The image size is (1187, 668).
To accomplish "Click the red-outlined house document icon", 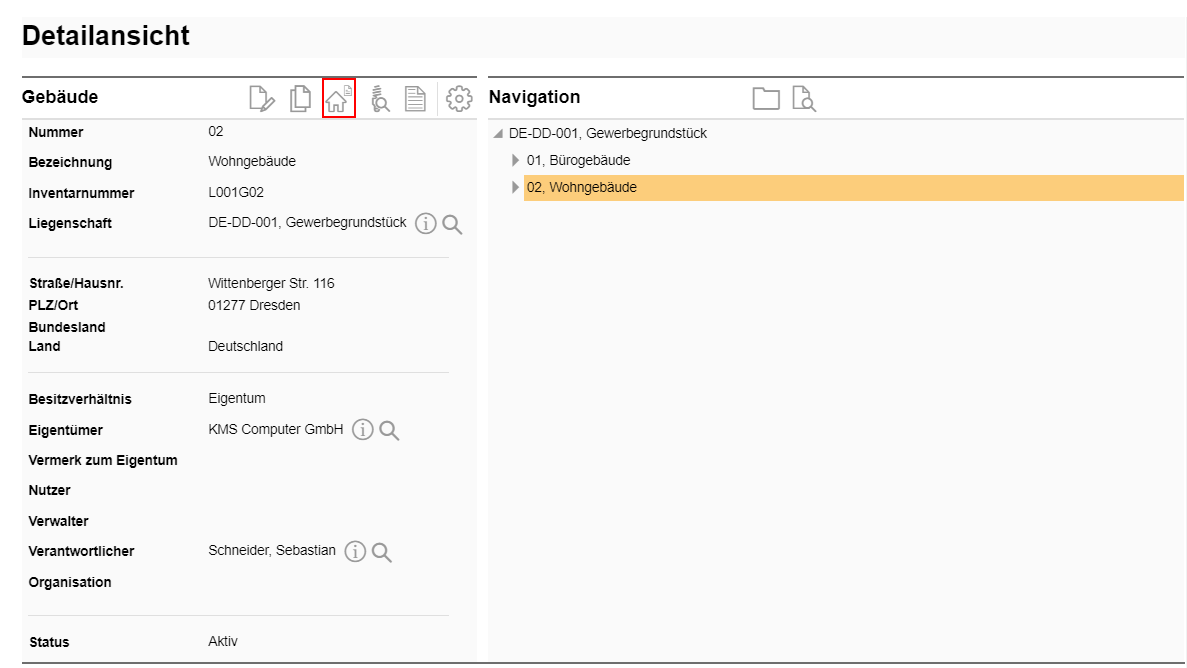I will coord(339,98).
